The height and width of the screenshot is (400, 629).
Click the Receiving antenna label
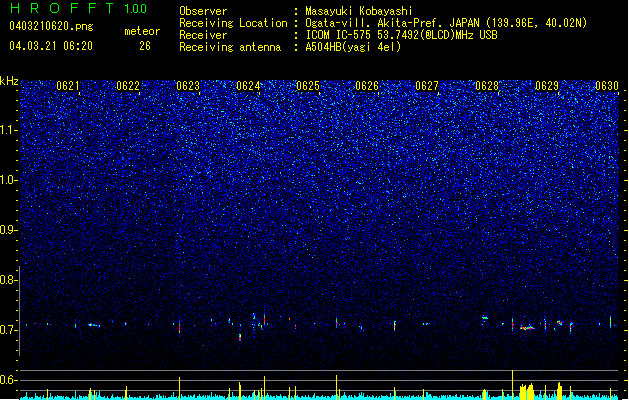click(x=230, y=47)
